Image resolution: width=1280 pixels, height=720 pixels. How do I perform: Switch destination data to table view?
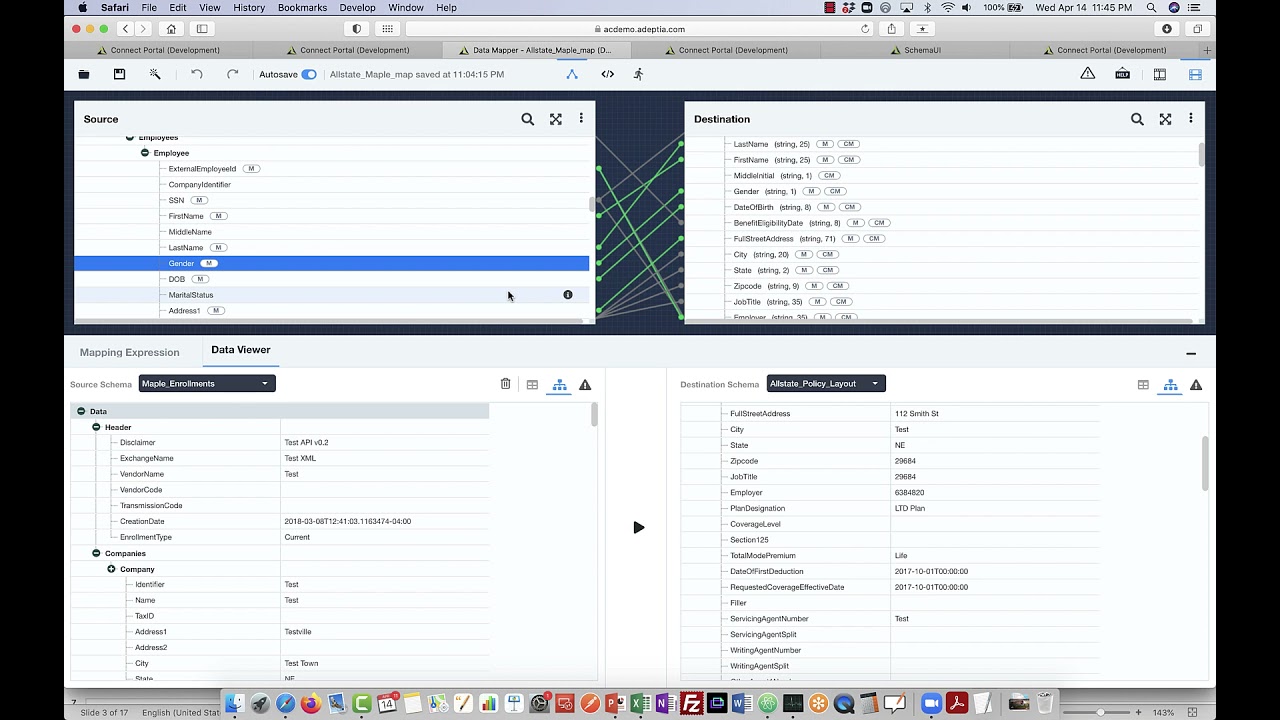coord(1143,385)
